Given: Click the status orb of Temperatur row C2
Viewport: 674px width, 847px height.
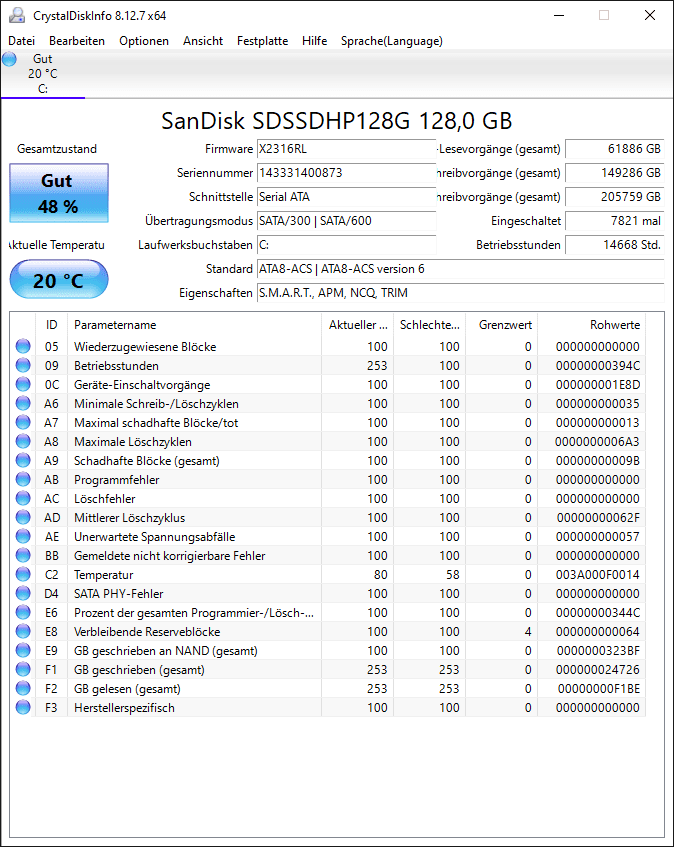Looking at the screenshot, I should click(x=23, y=574).
